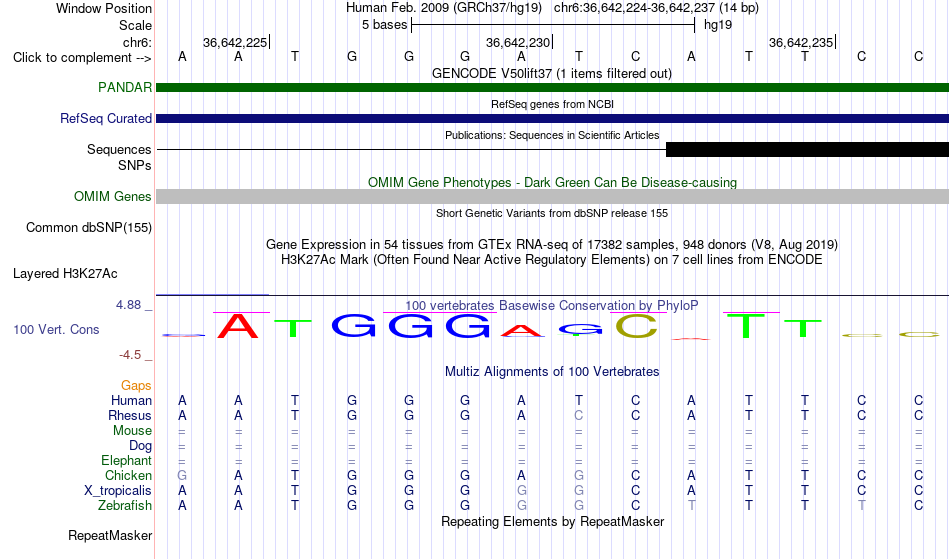Click the 36,642,235 position marker
Screen dimensions: 950x559
(x=802, y=42)
